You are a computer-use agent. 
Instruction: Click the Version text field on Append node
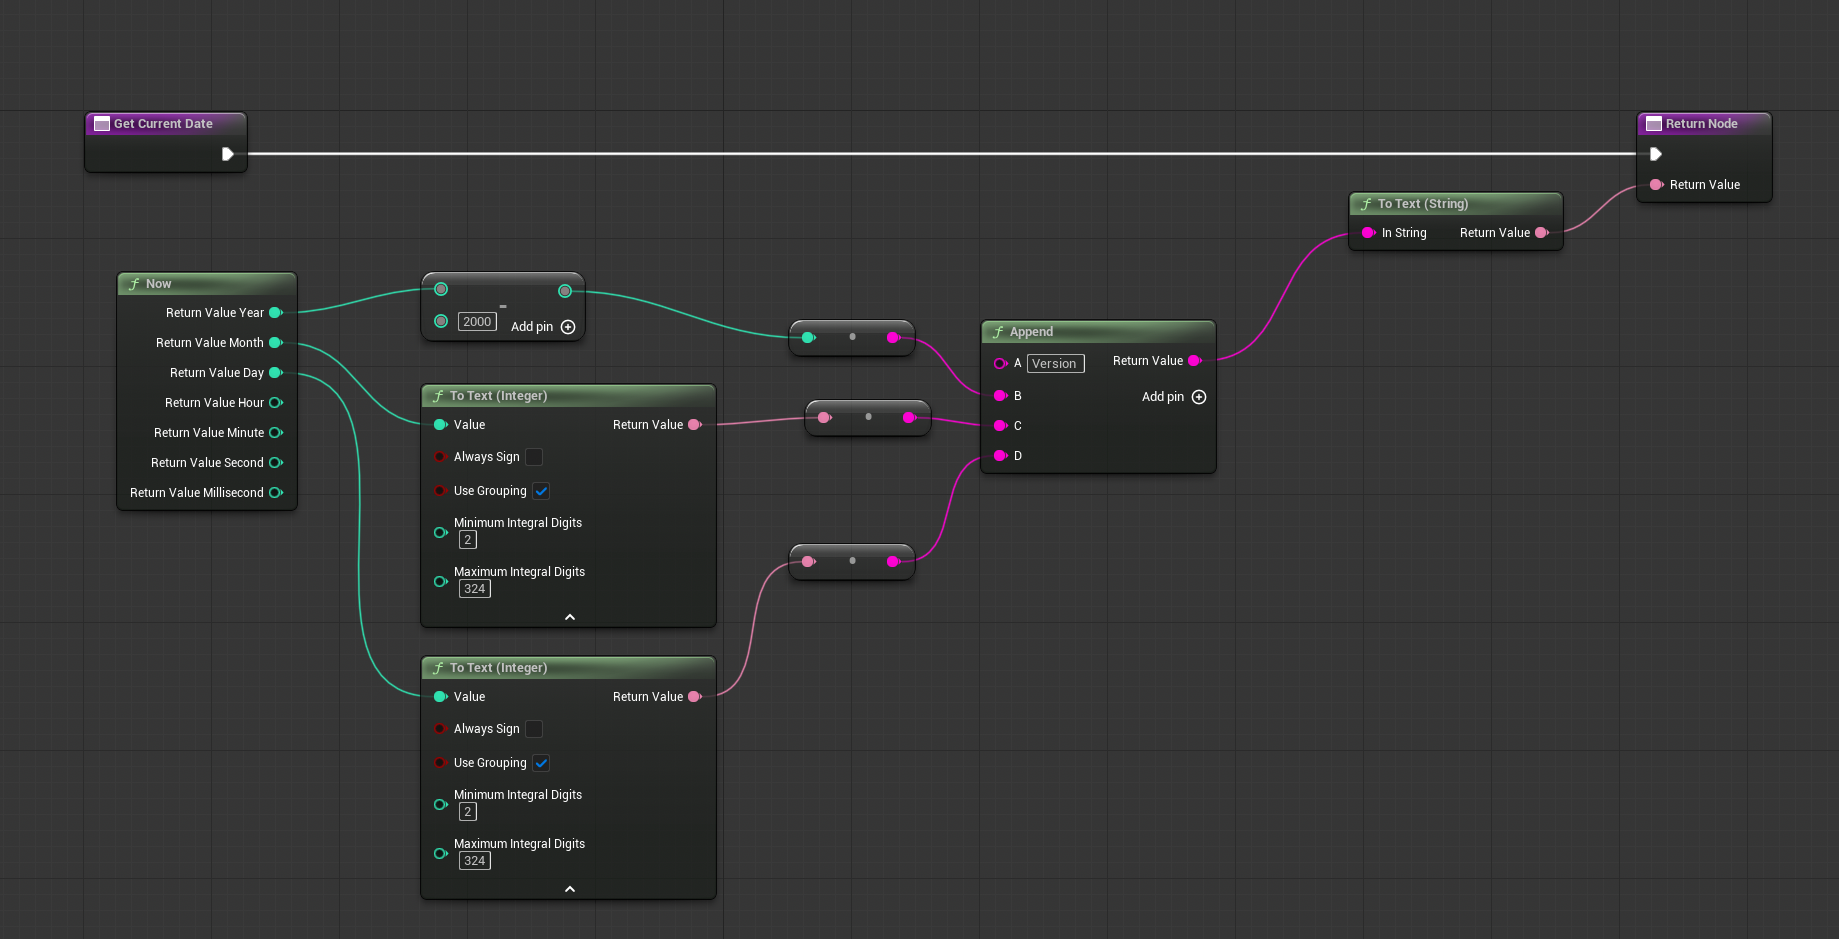1055,364
